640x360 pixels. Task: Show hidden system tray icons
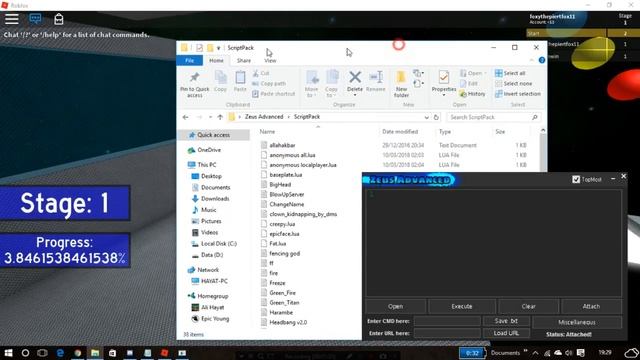click(x=535, y=353)
